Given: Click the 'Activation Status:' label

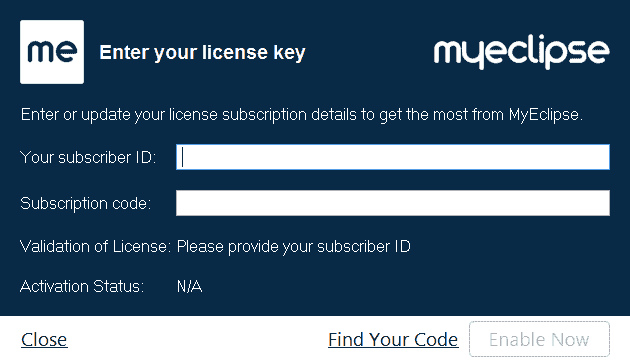Looking at the screenshot, I should (x=82, y=286).
